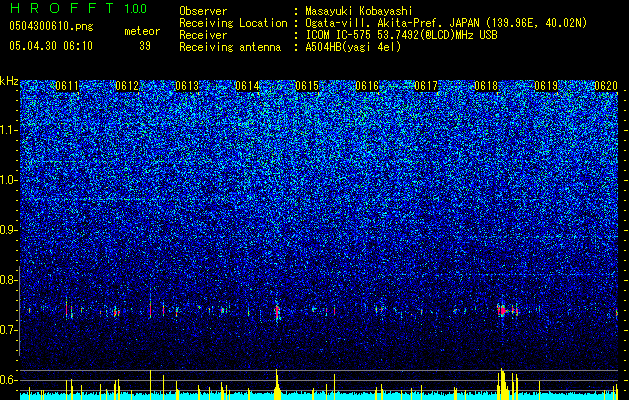Click the Receiving antenna label
Image resolution: width=629 pixels, height=400 pixels.
pyautogui.click(x=230, y=47)
